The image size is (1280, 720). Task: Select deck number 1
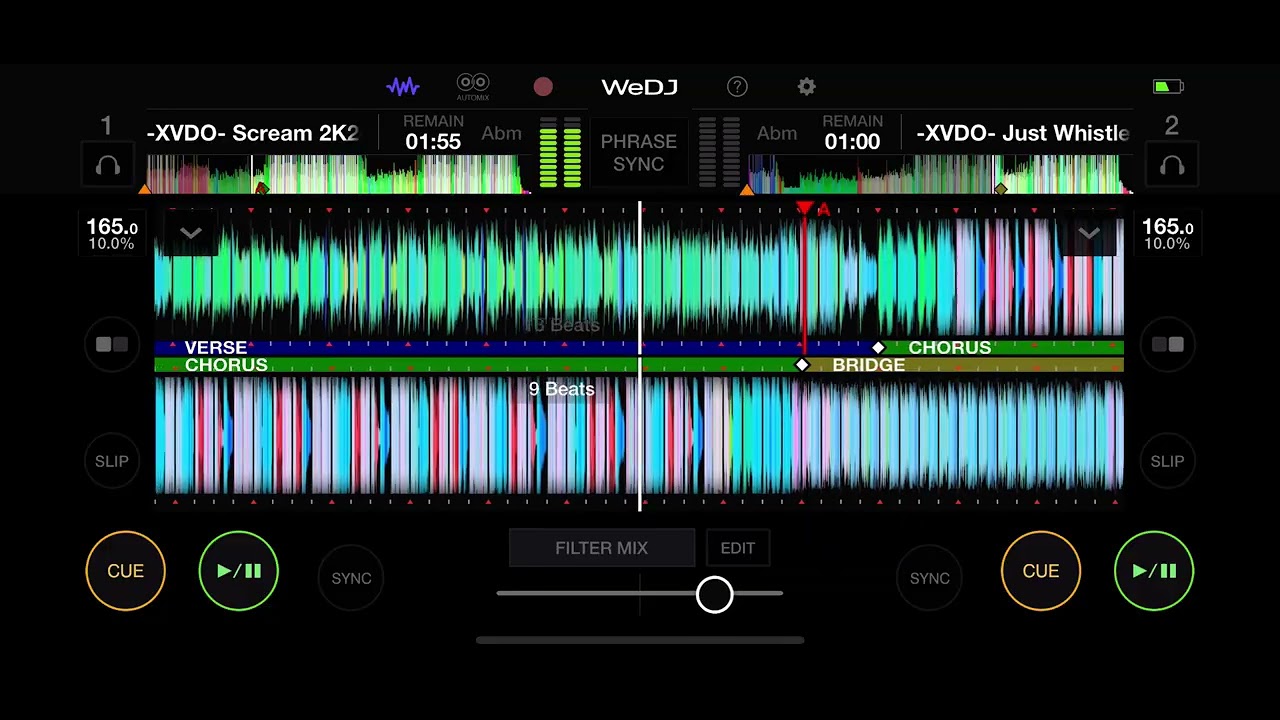click(106, 126)
